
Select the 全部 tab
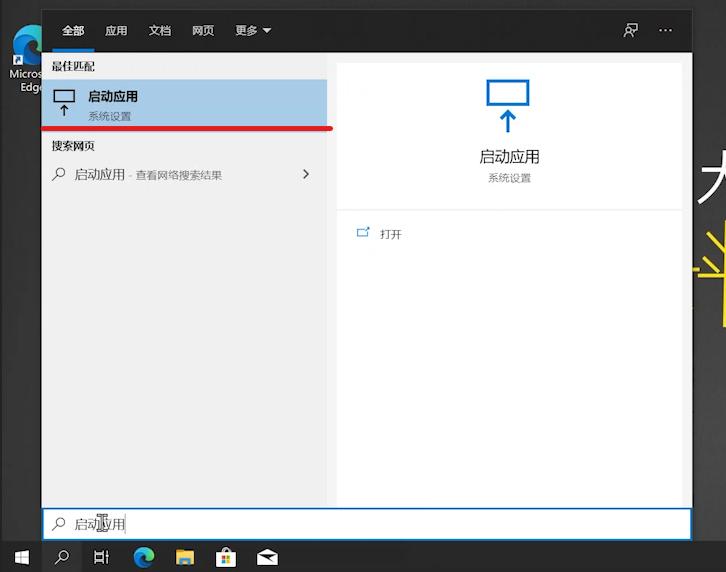coord(73,31)
